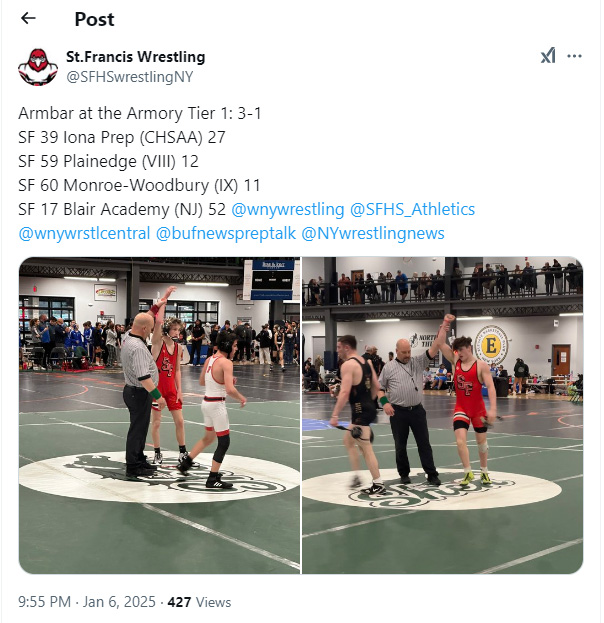
Task: Open the @SFHS_Athletics mention
Action: (412, 209)
